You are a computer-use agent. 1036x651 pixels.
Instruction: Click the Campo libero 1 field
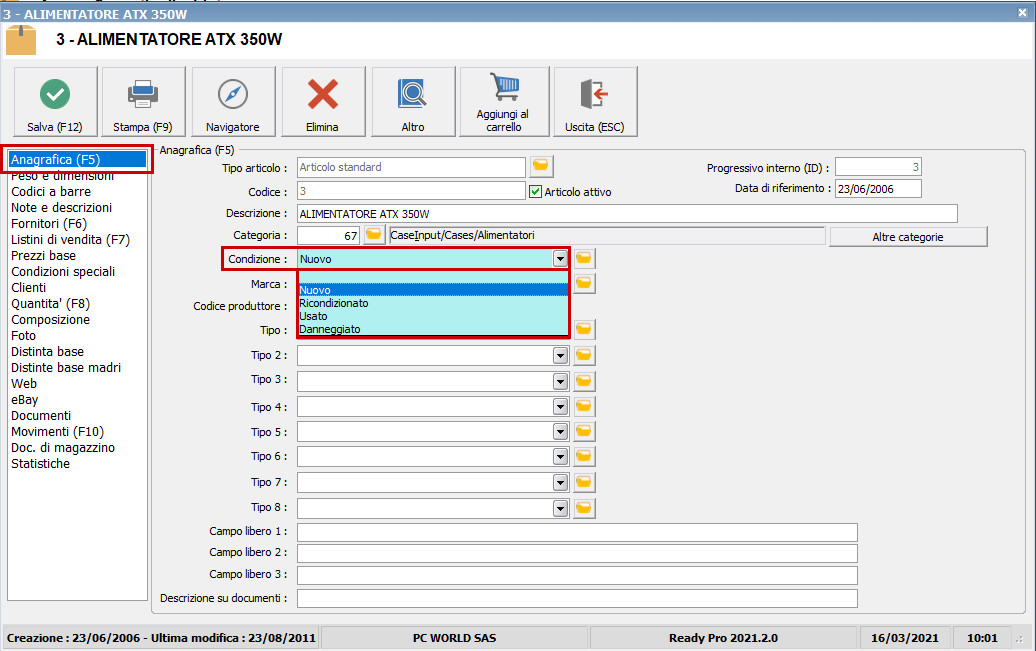[577, 532]
